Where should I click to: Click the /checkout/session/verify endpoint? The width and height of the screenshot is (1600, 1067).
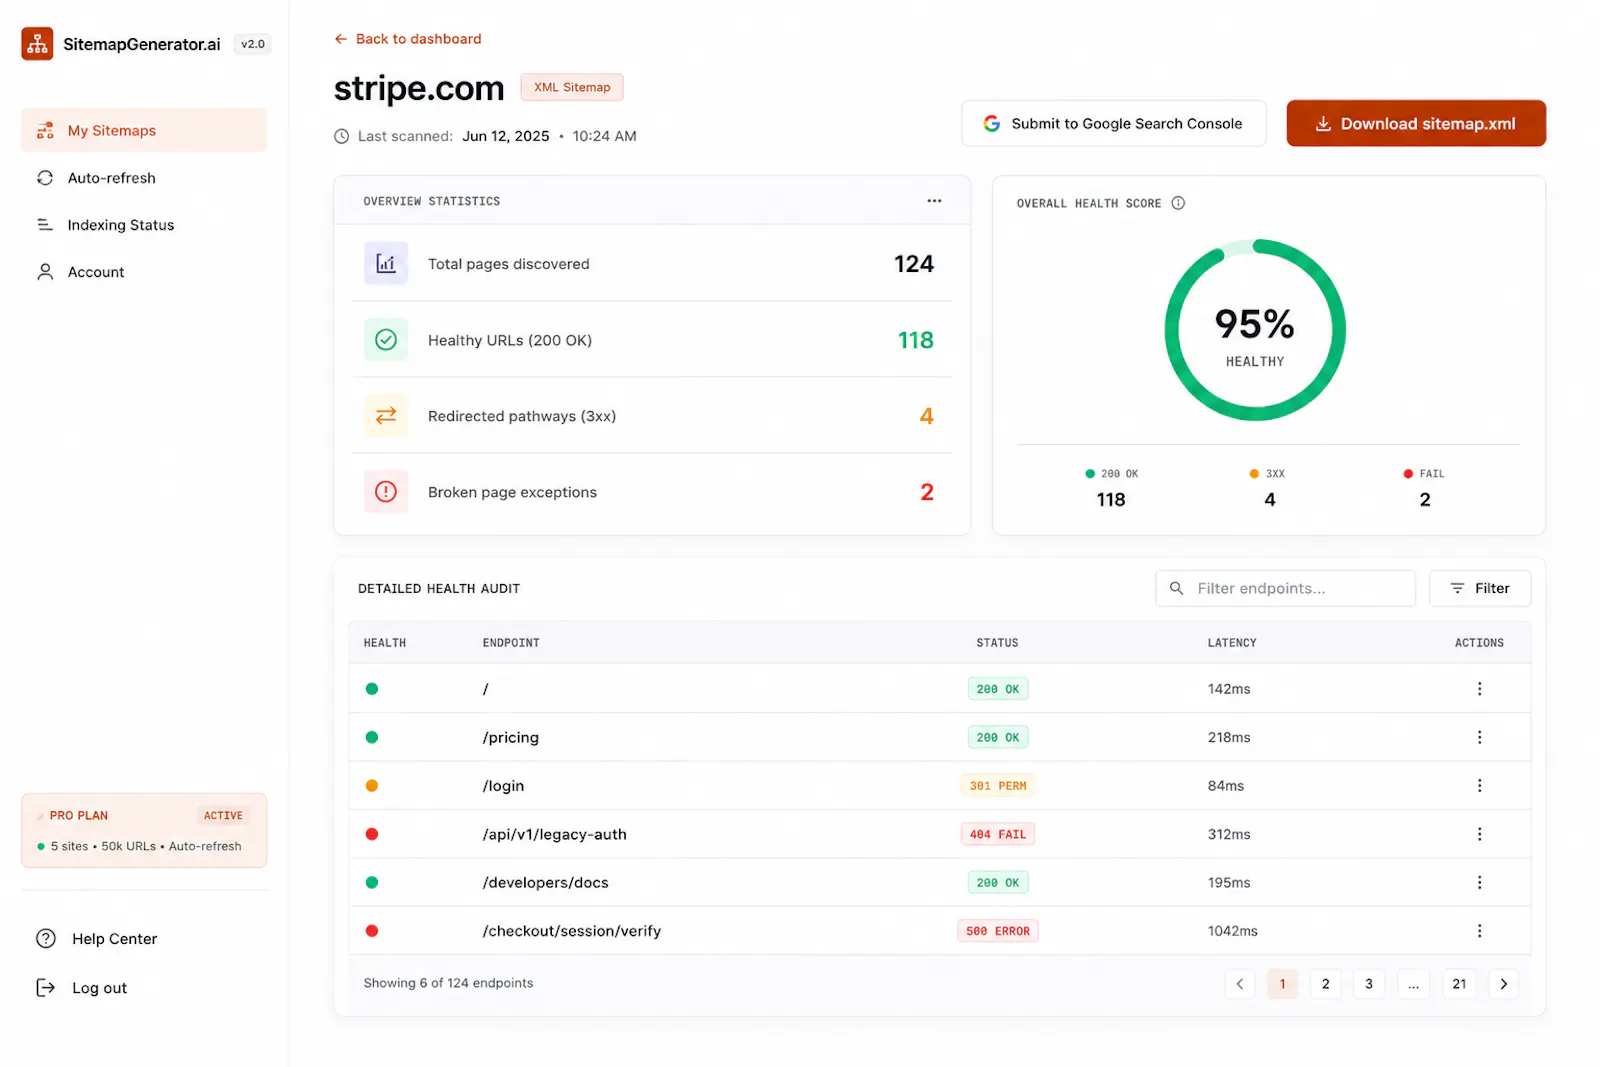[x=572, y=931]
